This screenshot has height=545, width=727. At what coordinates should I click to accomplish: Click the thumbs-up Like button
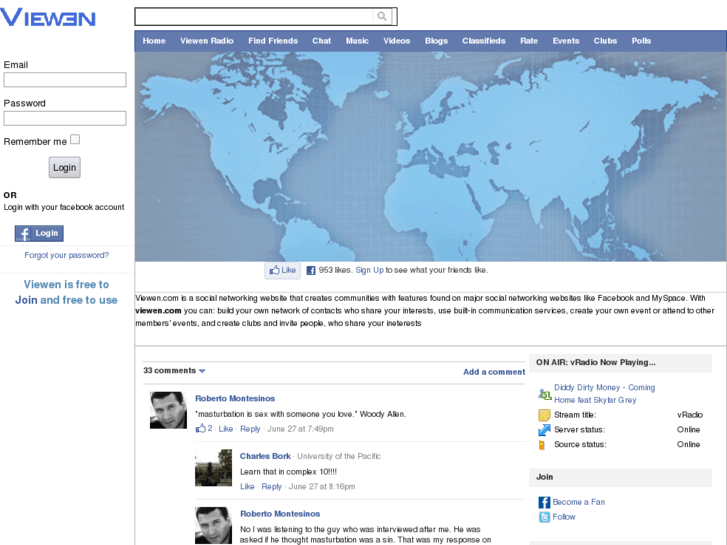[x=282, y=270]
